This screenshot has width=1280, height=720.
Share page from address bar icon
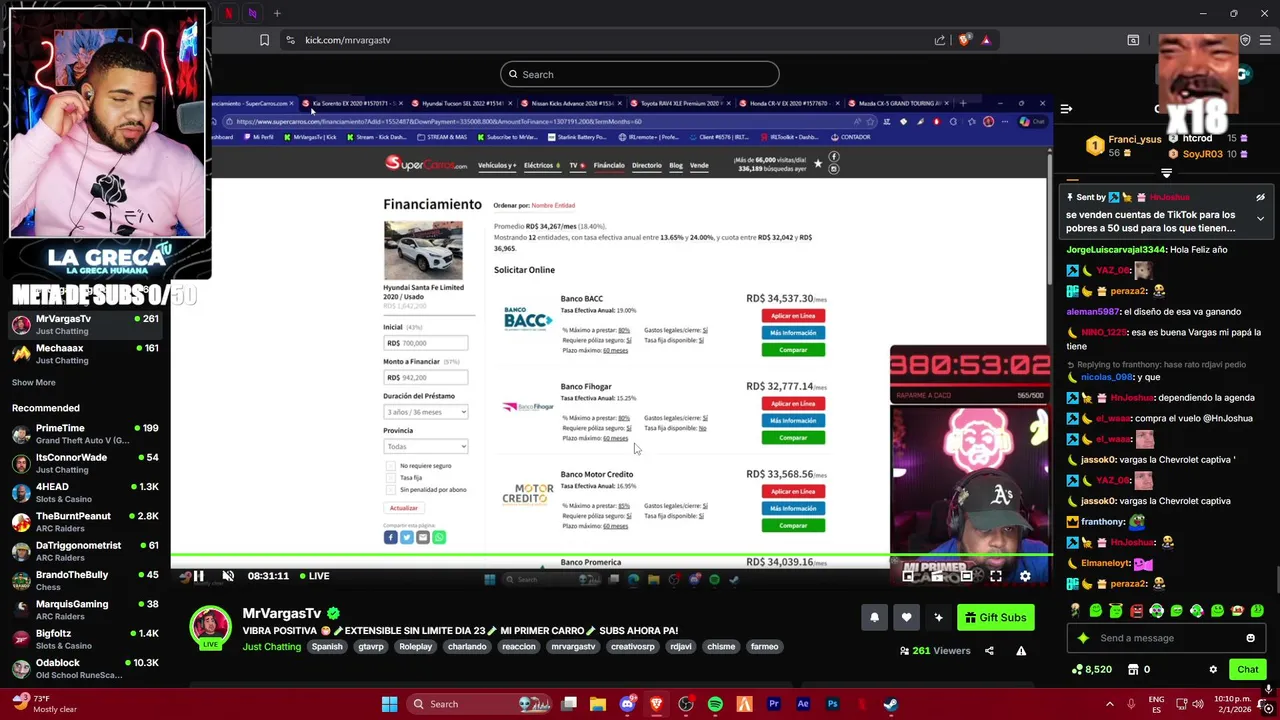(x=940, y=40)
